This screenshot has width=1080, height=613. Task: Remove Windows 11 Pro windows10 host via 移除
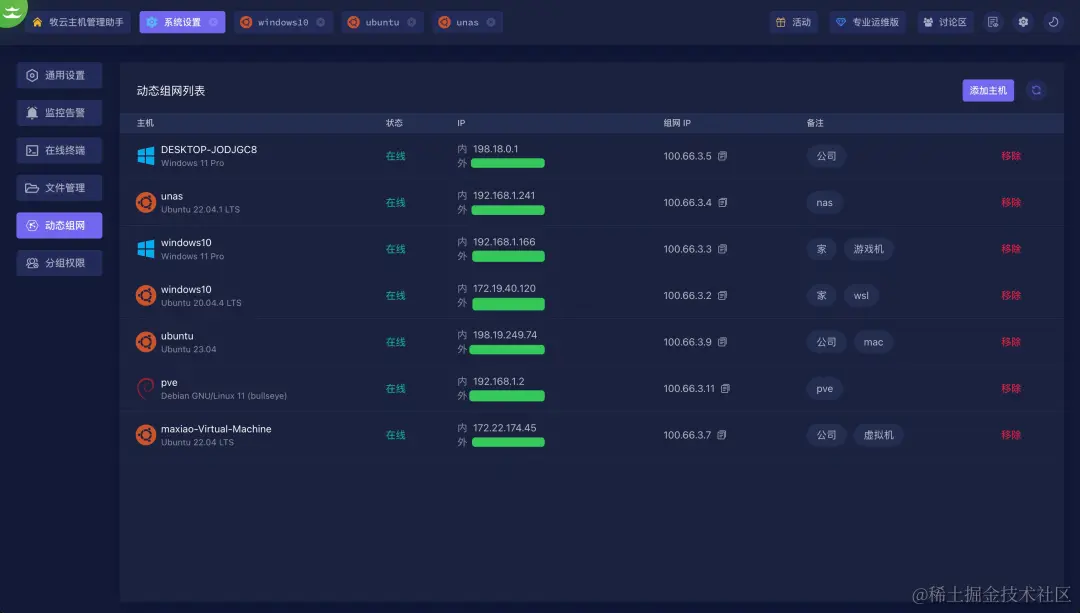tap(1010, 249)
